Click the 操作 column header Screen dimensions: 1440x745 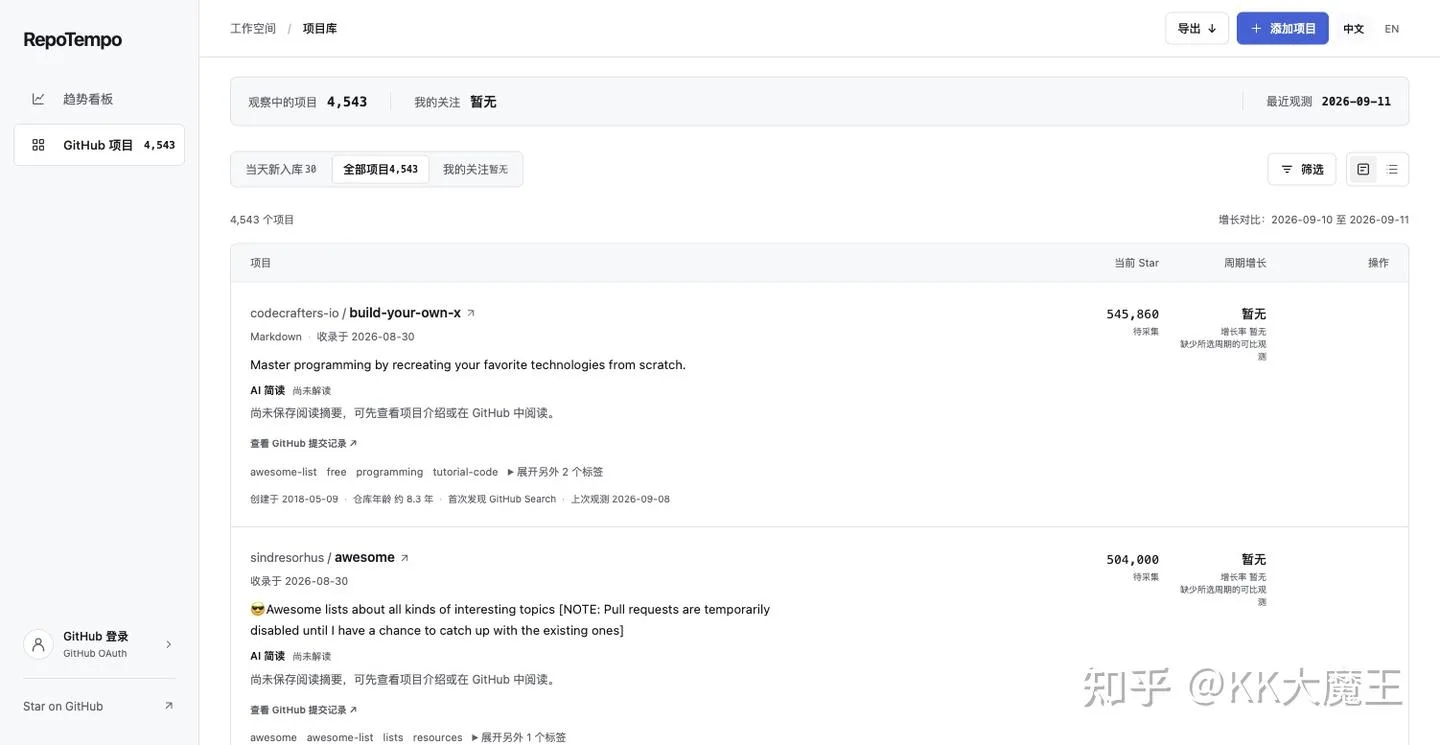coord(1378,263)
